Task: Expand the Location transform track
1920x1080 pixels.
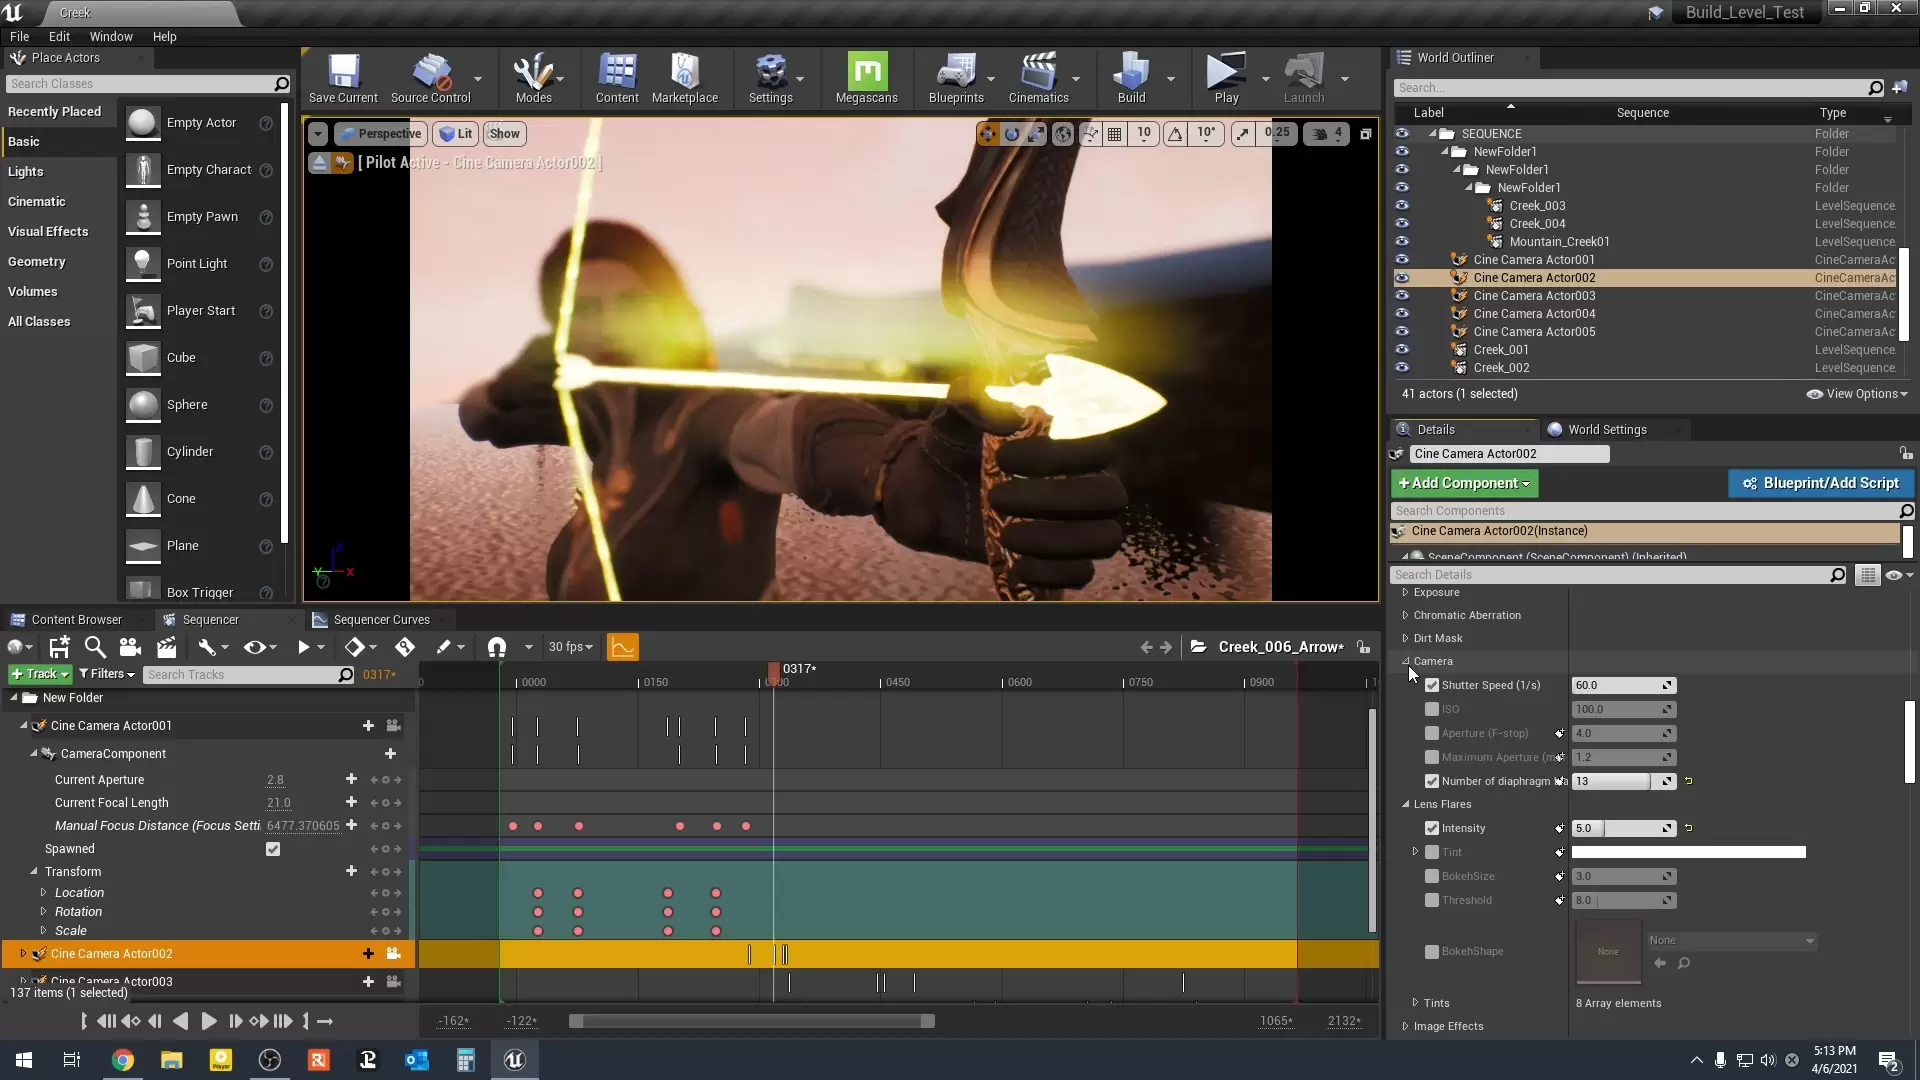Action: pyautogui.click(x=43, y=893)
